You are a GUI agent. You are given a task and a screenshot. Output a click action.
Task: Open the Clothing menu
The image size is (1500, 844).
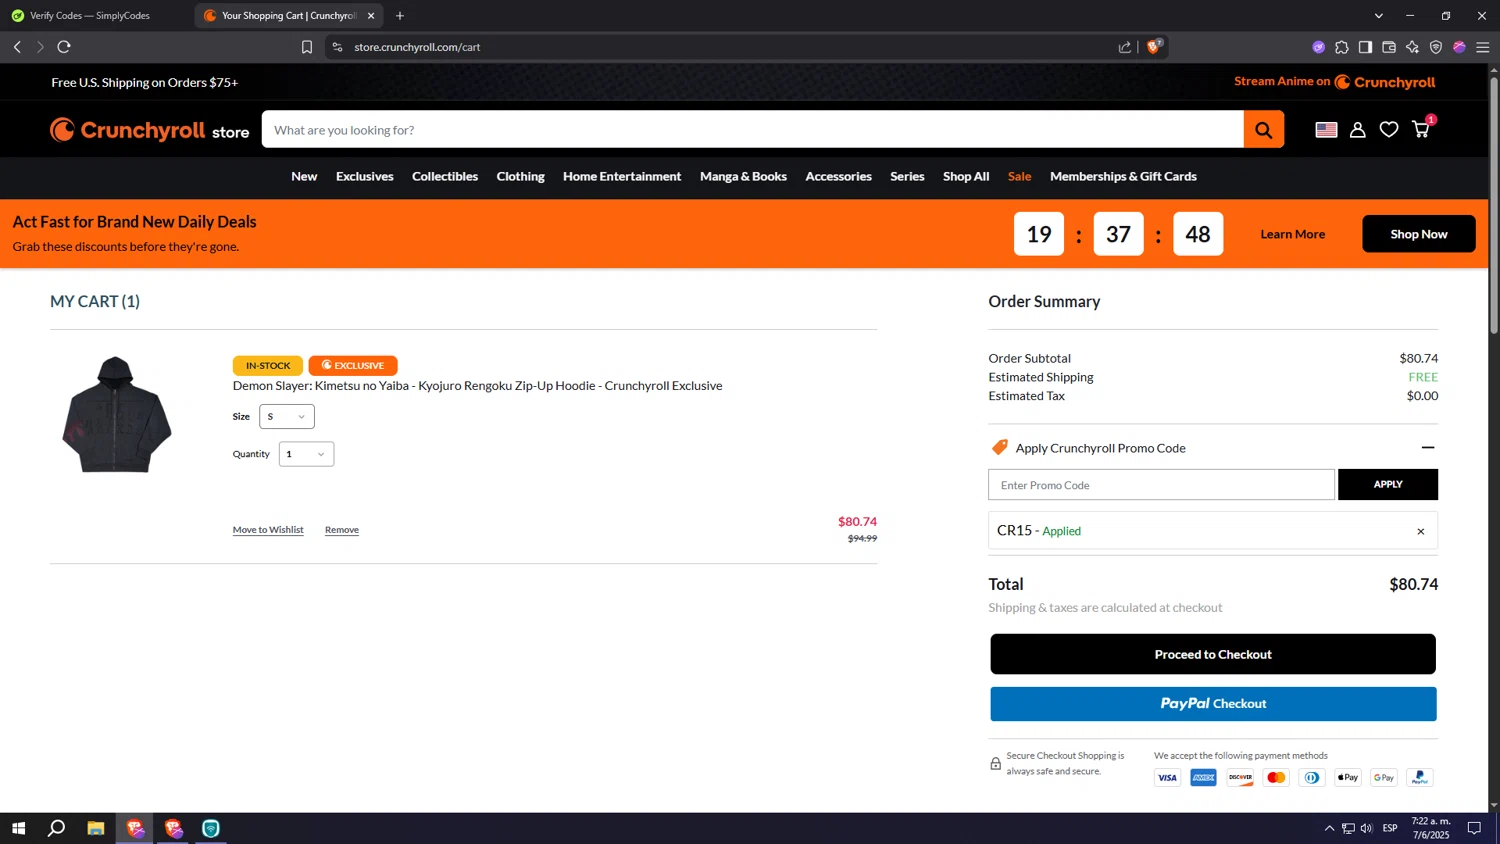click(520, 176)
